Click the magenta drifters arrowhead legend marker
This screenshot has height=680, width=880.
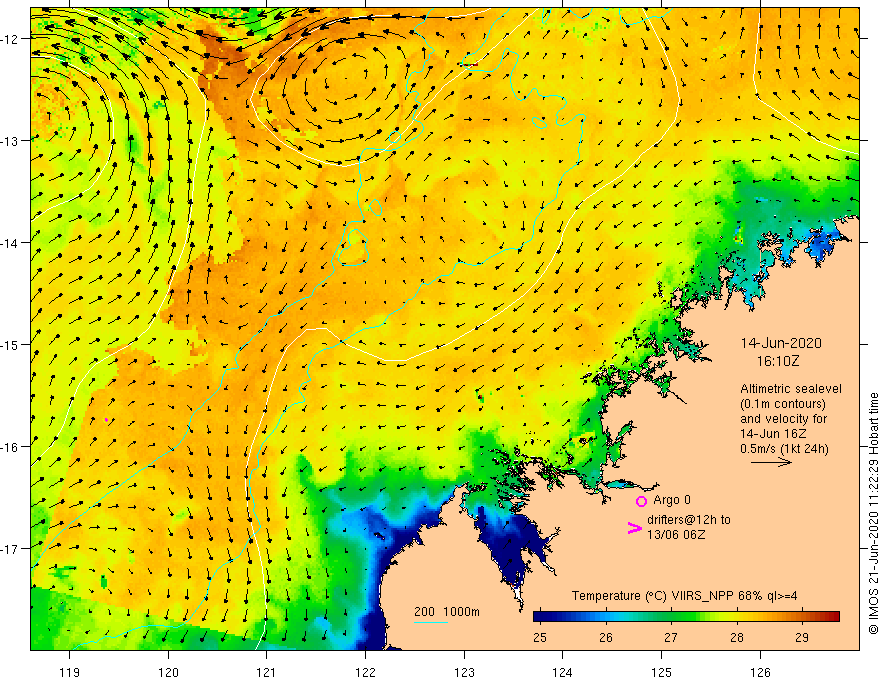tap(634, 528)
